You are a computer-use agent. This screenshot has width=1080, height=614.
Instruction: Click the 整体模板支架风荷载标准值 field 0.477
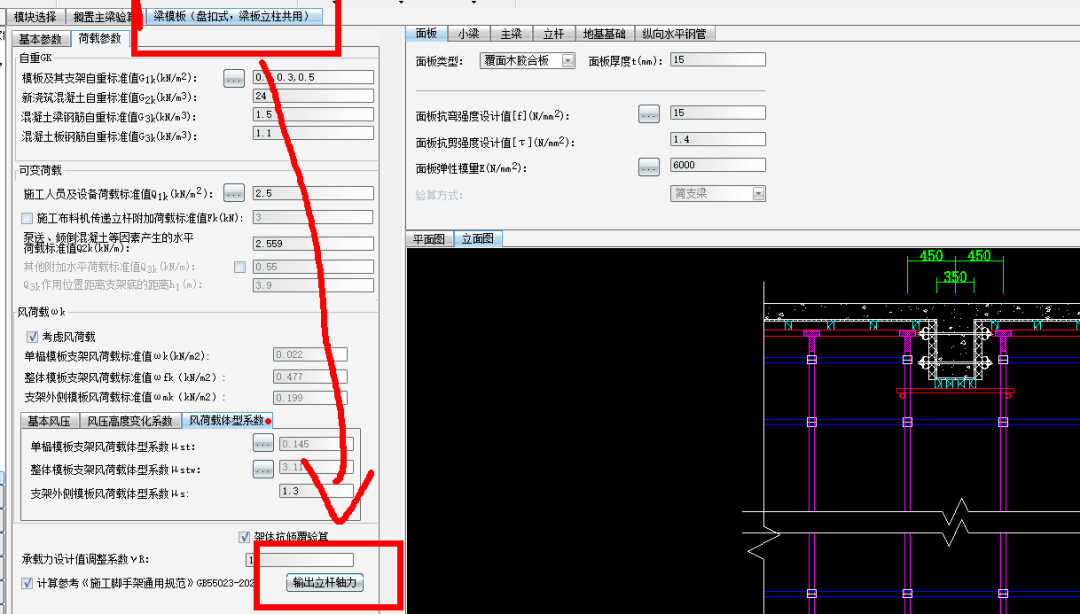[311, 376]
